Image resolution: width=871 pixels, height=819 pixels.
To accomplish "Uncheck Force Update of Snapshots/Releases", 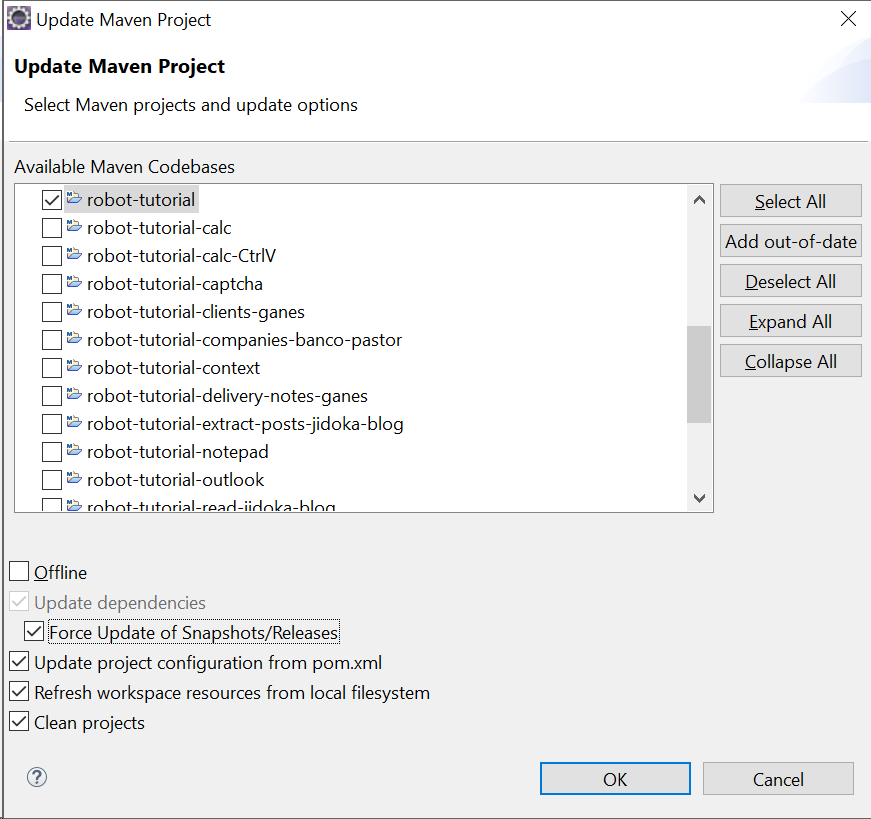I will click(x=35, y=632).
